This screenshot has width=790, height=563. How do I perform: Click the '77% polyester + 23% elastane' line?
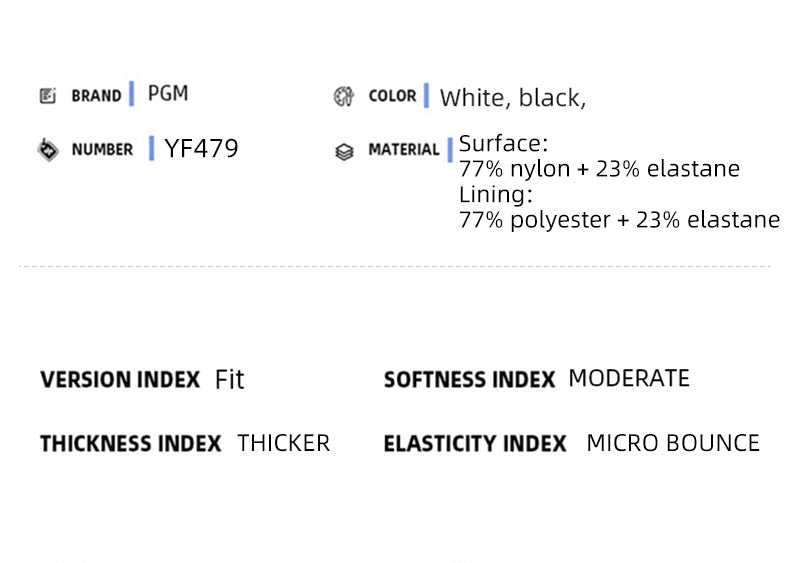click(619, 220)
